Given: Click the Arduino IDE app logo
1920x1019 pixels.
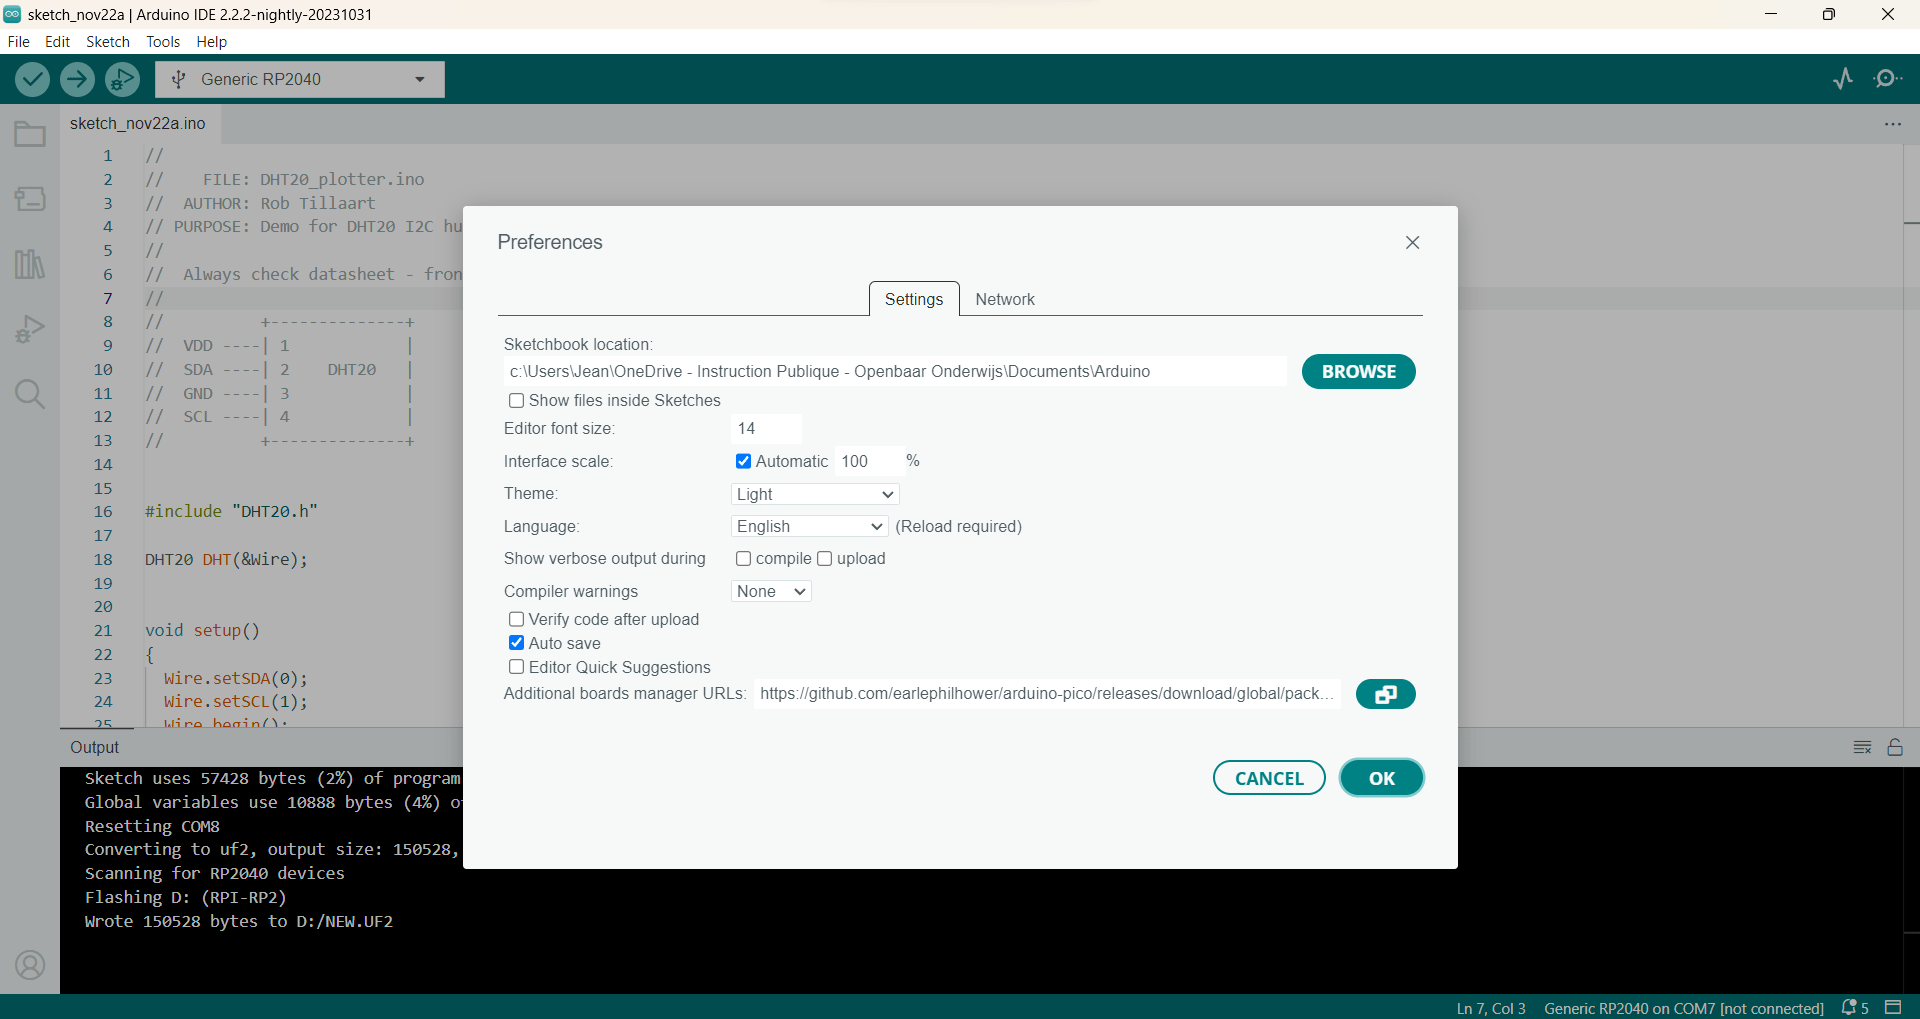Looking at the screenshot, I should click(12, 14).
